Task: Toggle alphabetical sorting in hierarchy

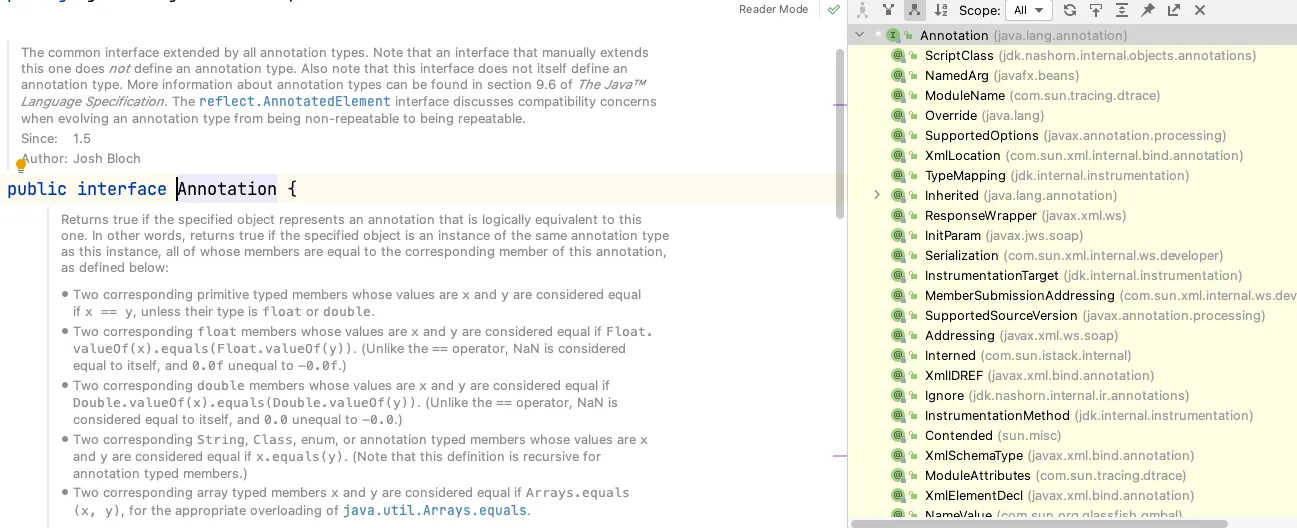Action: point(940,10)
